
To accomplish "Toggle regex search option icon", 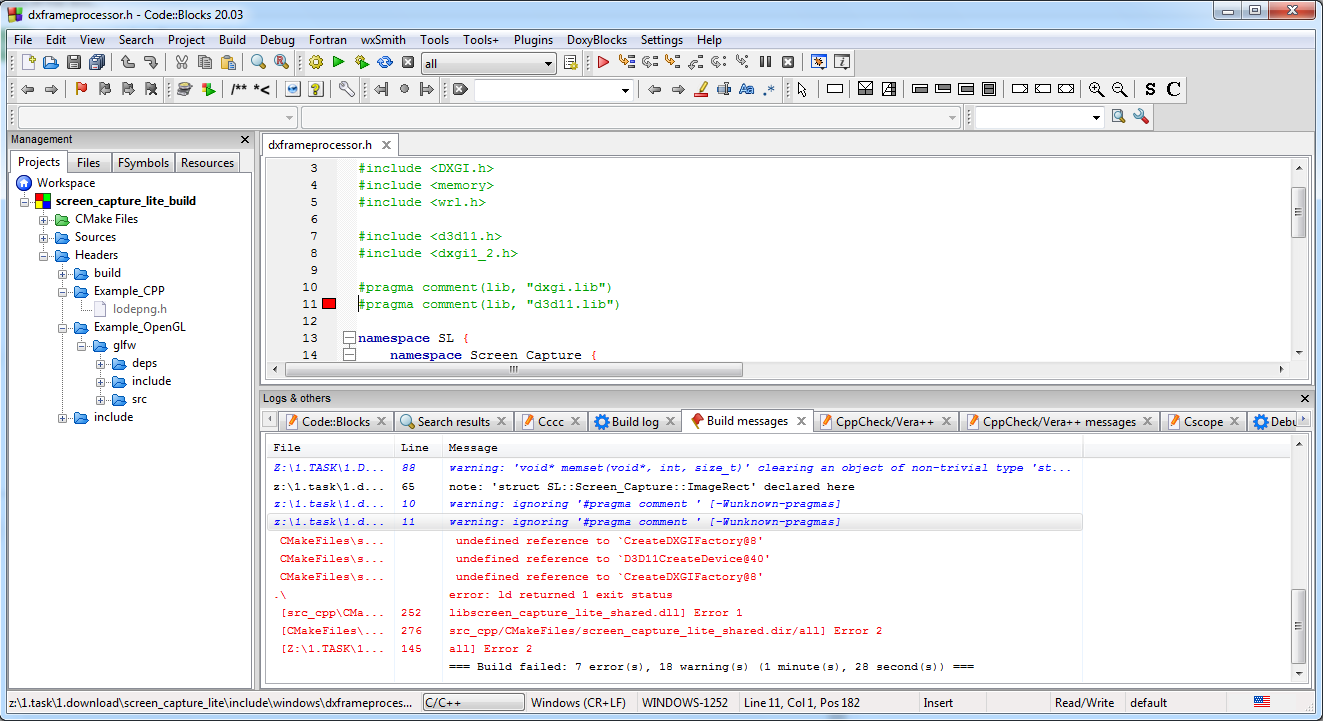I will (x=769, y=90).
